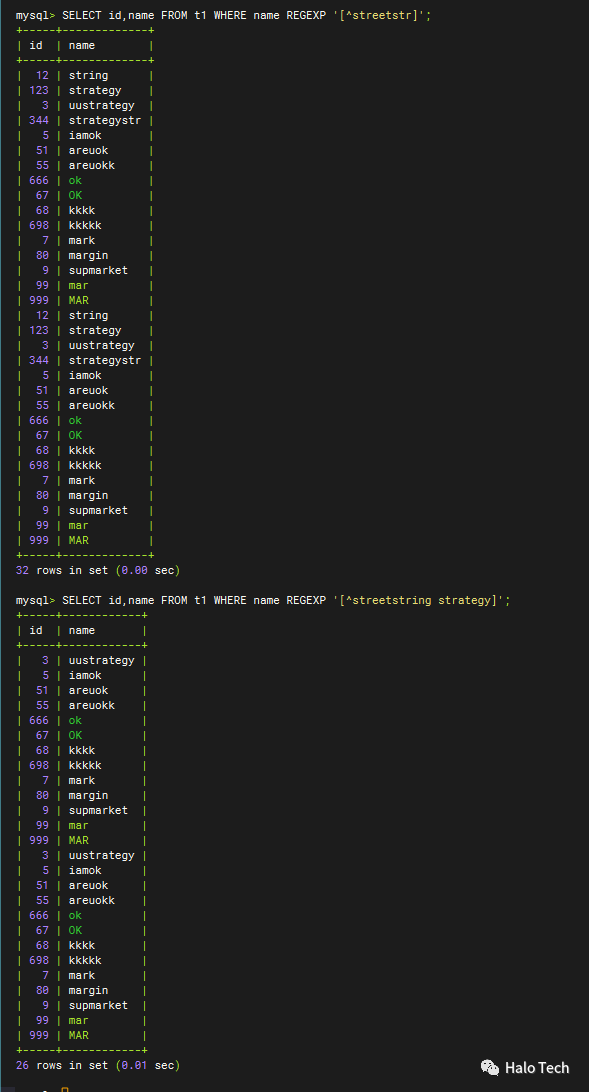Click 'id' column header of the 26-row result

pos(36,630)
